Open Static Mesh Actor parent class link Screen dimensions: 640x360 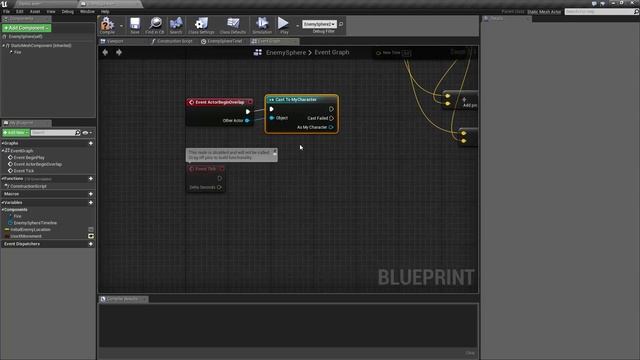[544, 12]
